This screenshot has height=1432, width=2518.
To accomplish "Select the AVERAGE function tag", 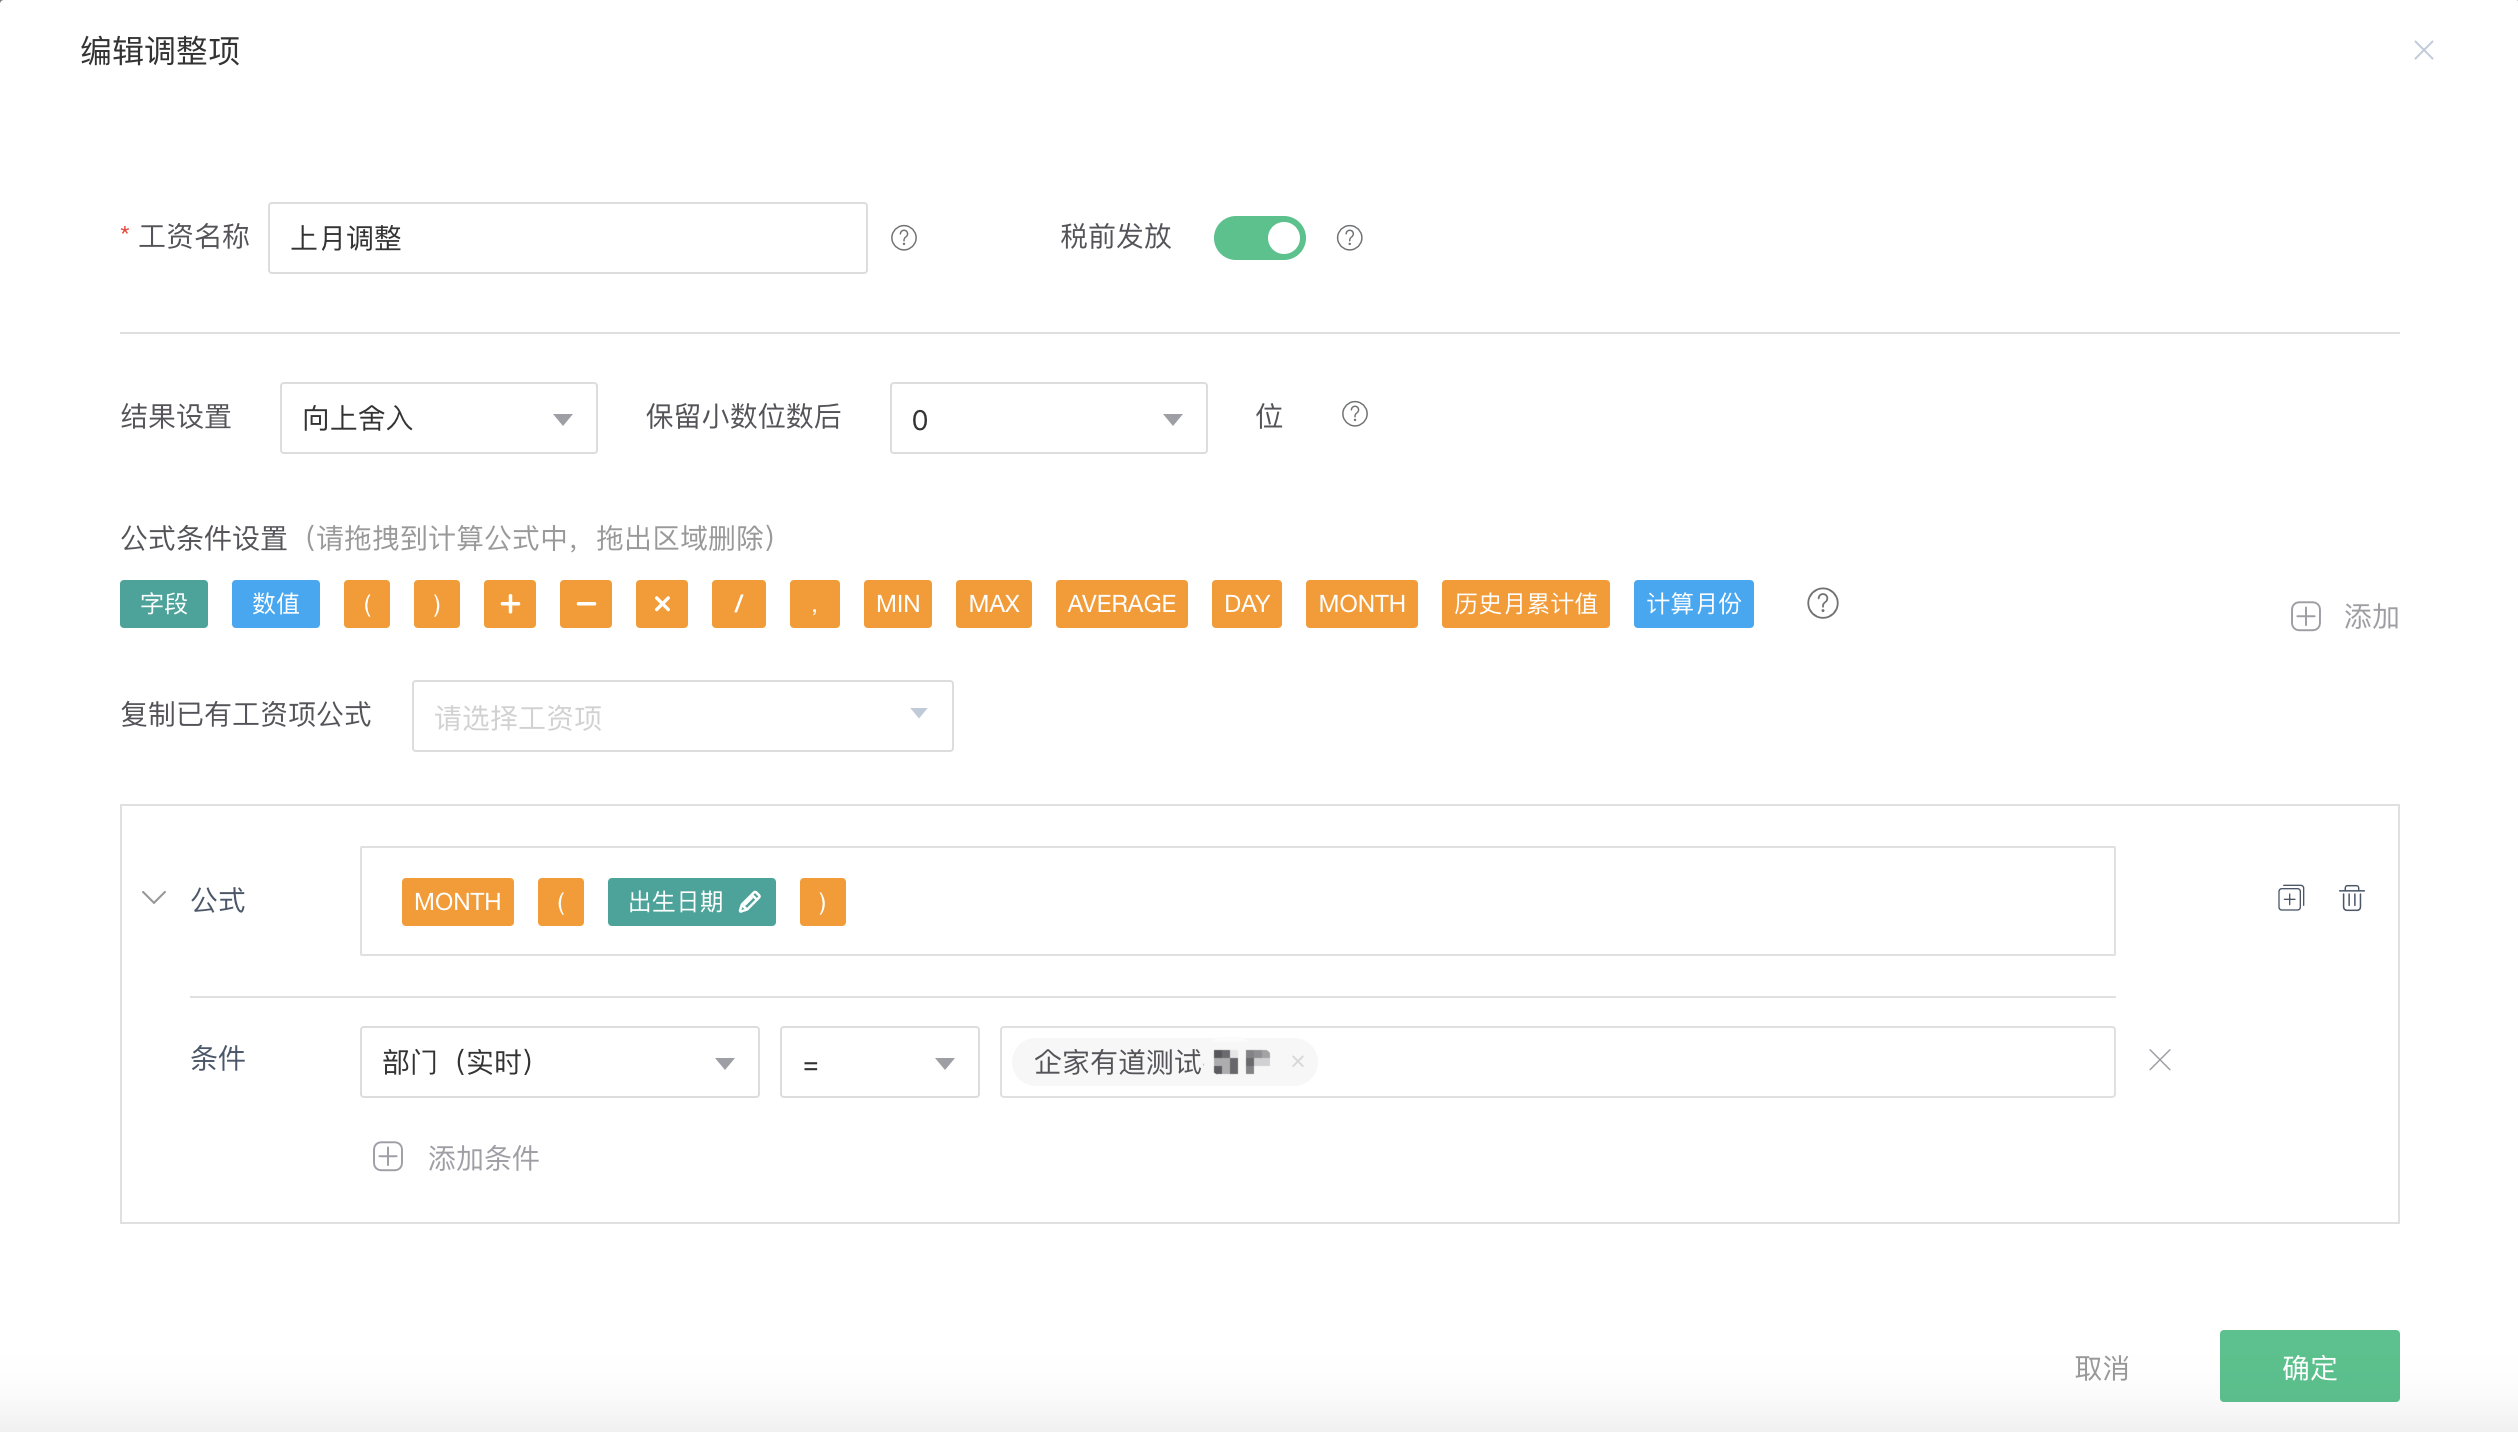I will [1121, 604].
